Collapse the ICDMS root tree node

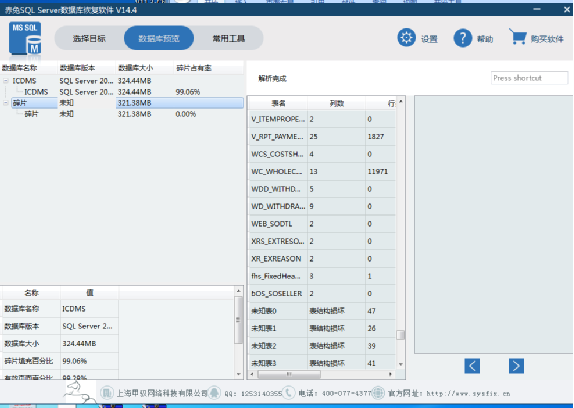(6, 81)
